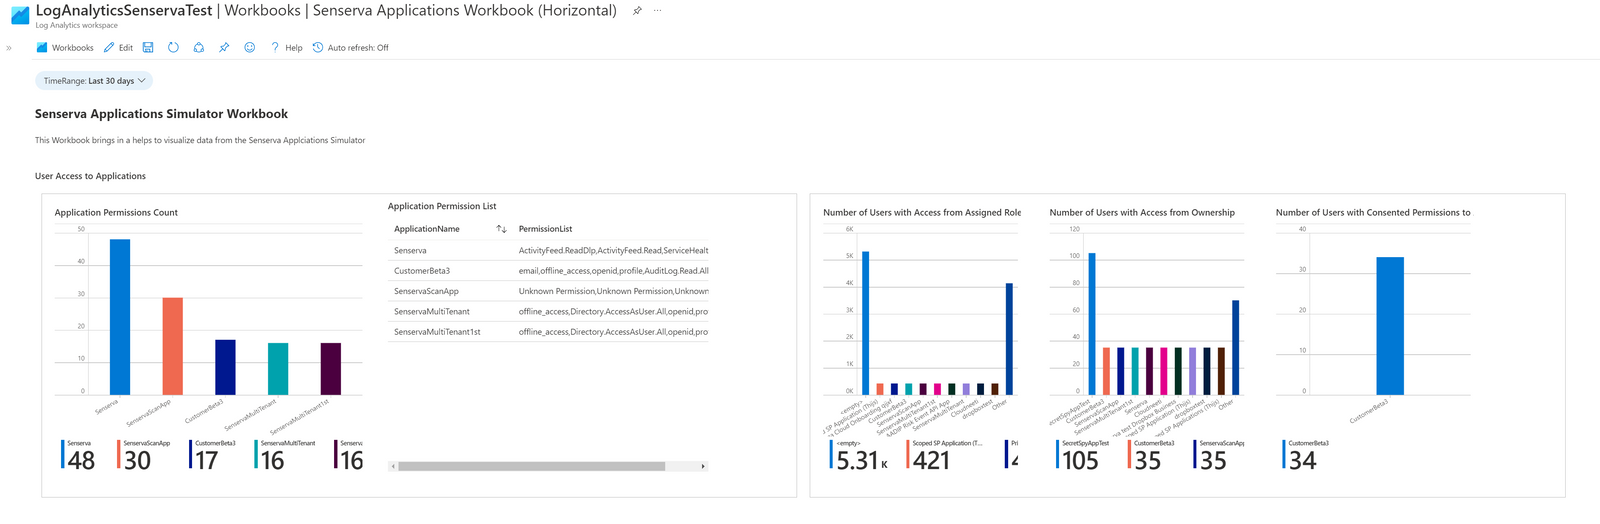
Task: Click the scrollbar right arrow under table
Action: [703, 466]
